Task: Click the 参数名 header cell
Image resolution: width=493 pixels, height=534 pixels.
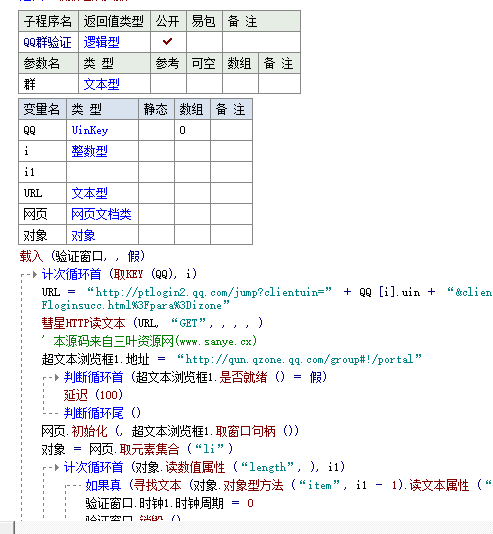Action: pos(48,63)
